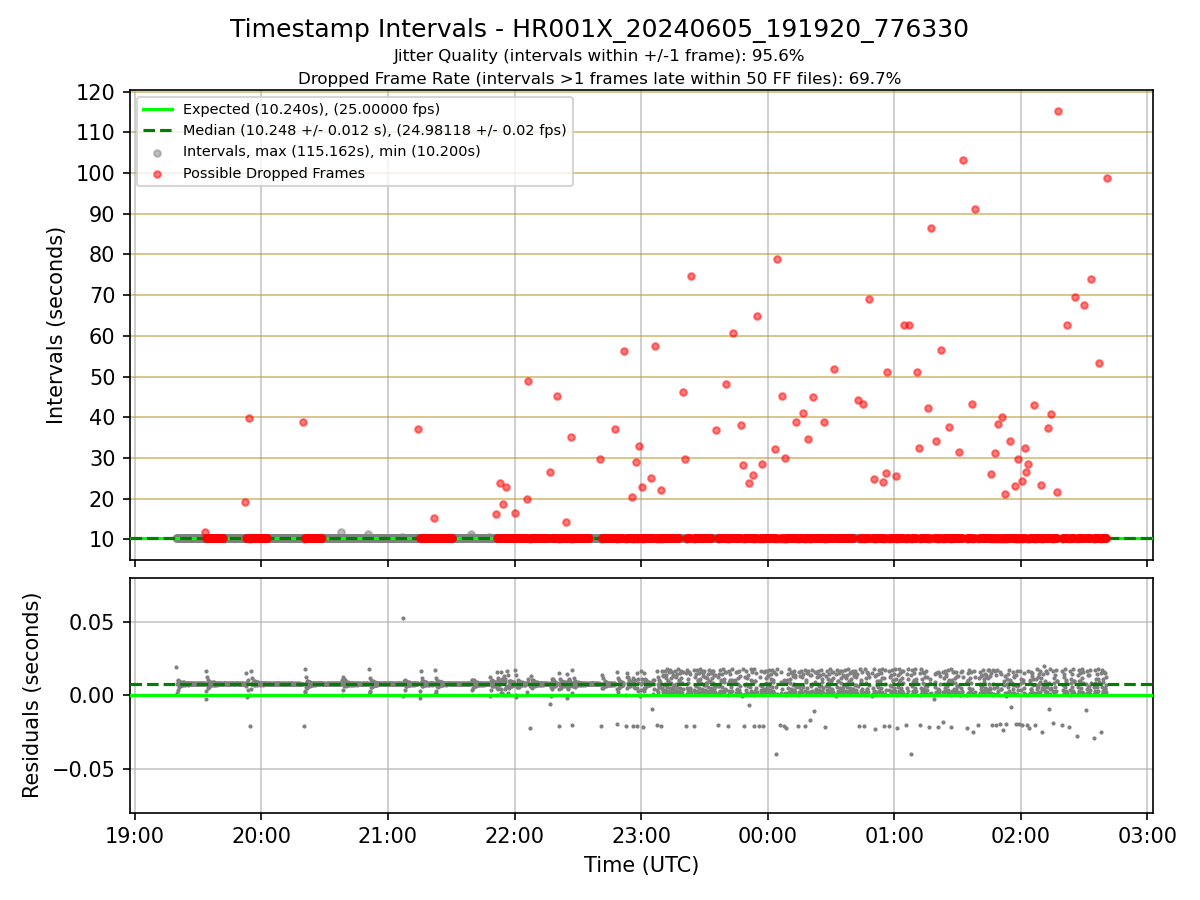Click the 'Intervals (seconds)' y-axis label
This screenshot has height=900, width=1200.
56,325
